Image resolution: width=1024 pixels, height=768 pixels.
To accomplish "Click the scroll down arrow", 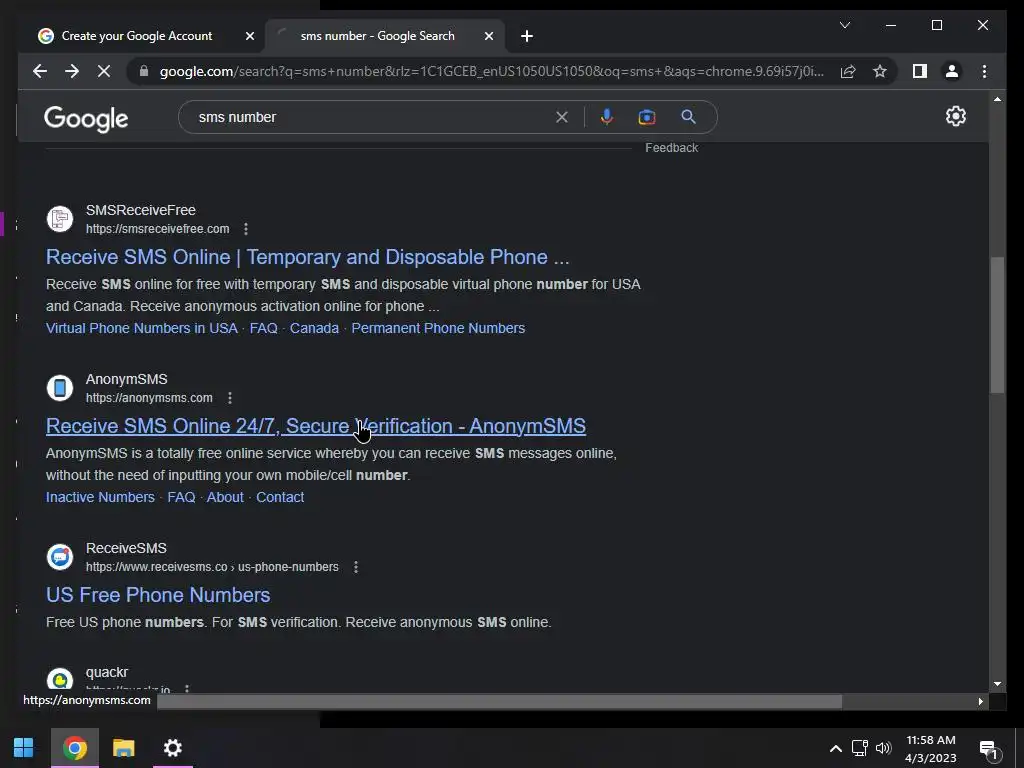I will (x=997, y=684).
